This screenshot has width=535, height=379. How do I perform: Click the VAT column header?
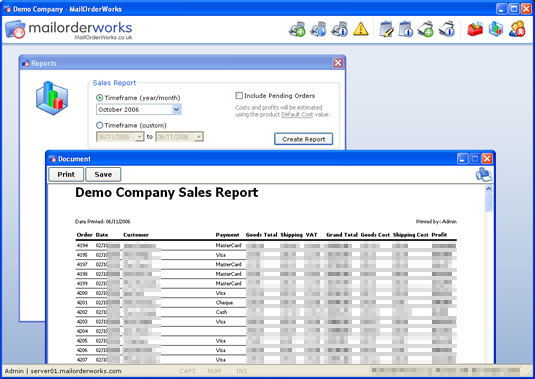[311, 235]
